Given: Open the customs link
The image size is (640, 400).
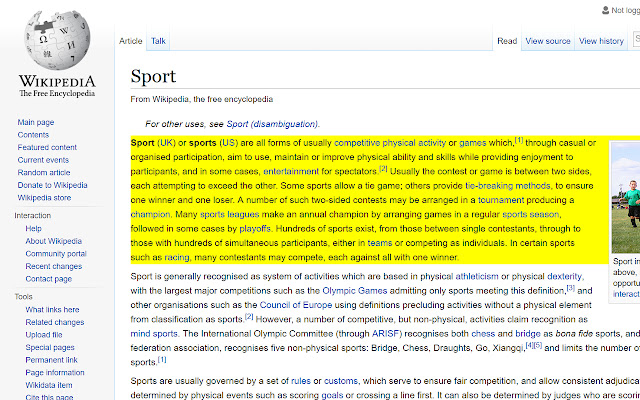Looking at the screenshot, I should (x=341, y=381).
